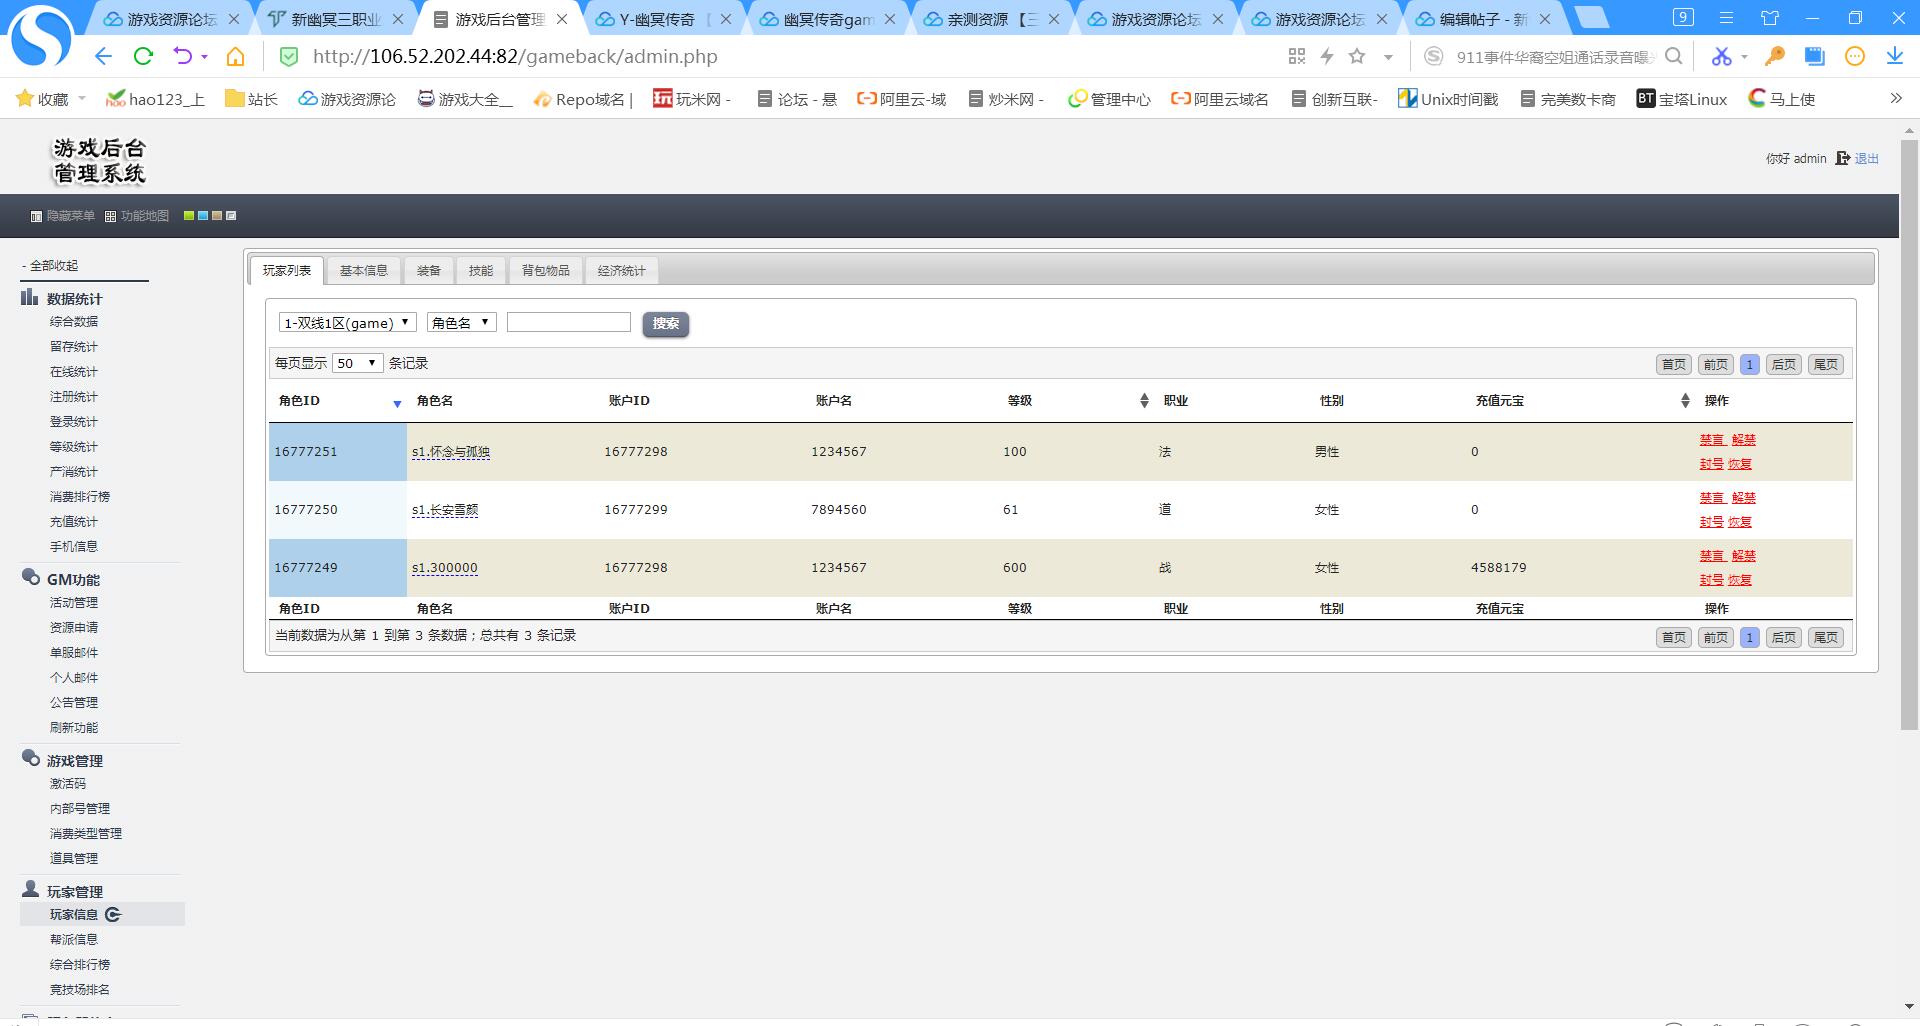1920x1026 pixels.
Task: Click the star bookmark icon in address bar
Action: 1357,57
